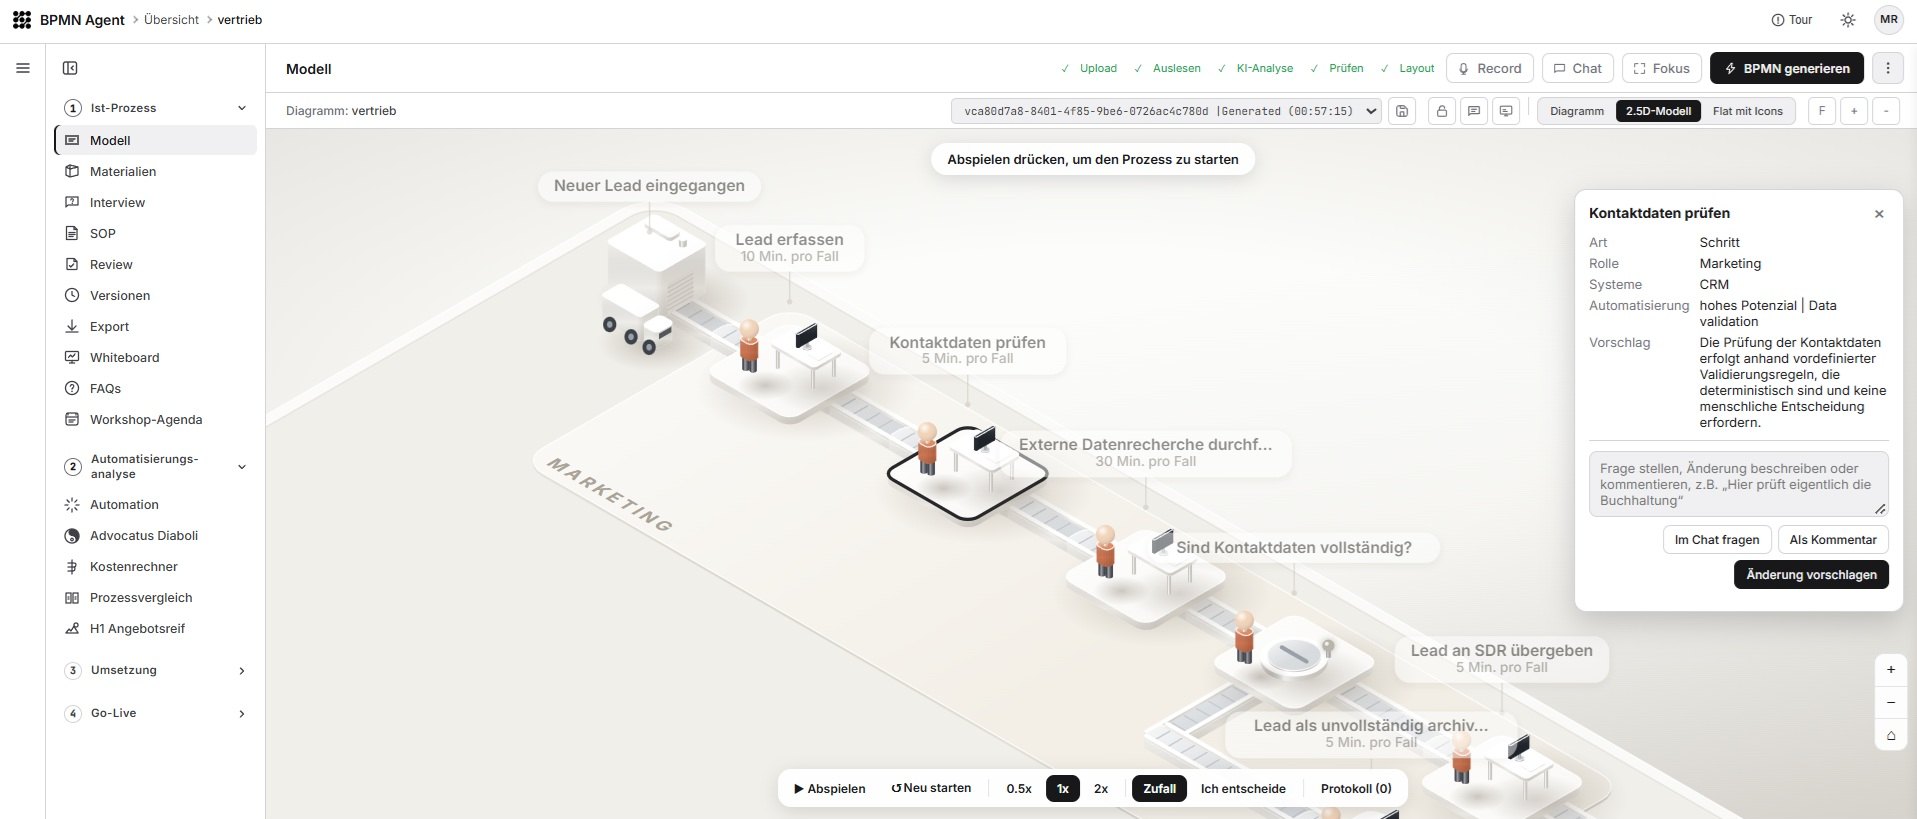Image resolution: width=1917 pixels, height=819 pixels.
Task: Collapse the sidebar panel icon
Action: [x=70, y=68]
